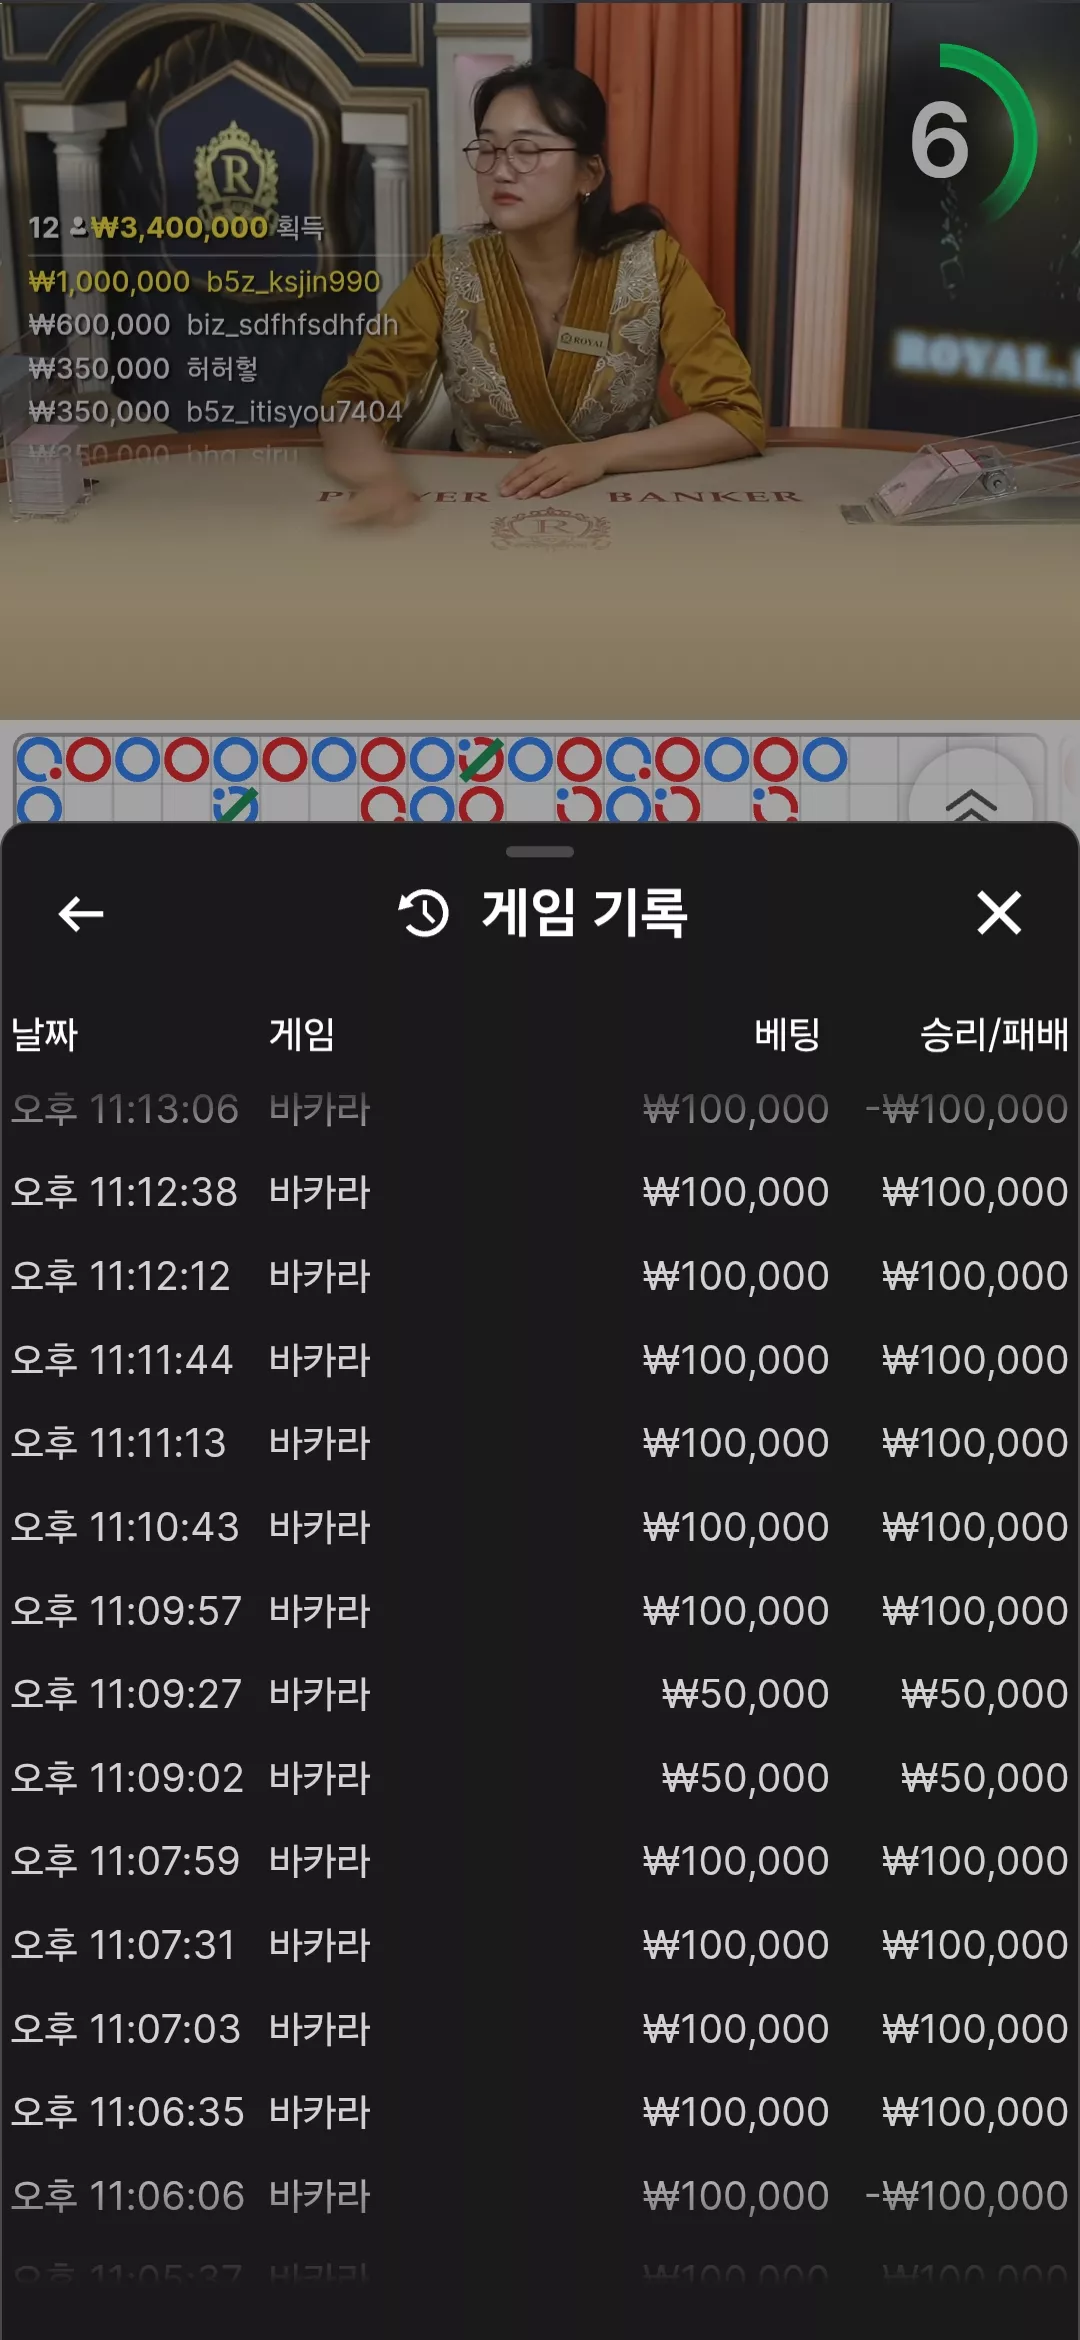Tap the -₩100,000 loss in the 11:13:06 row
The image size is (1080, 2340).
click(967, 1109)
